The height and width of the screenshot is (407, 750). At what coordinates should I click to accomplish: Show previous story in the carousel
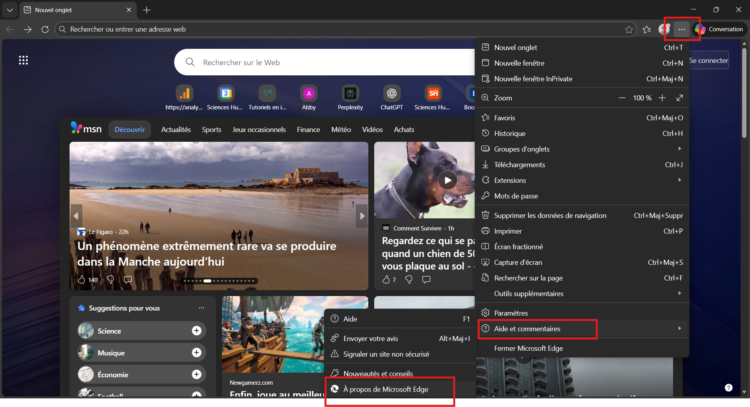76,216
